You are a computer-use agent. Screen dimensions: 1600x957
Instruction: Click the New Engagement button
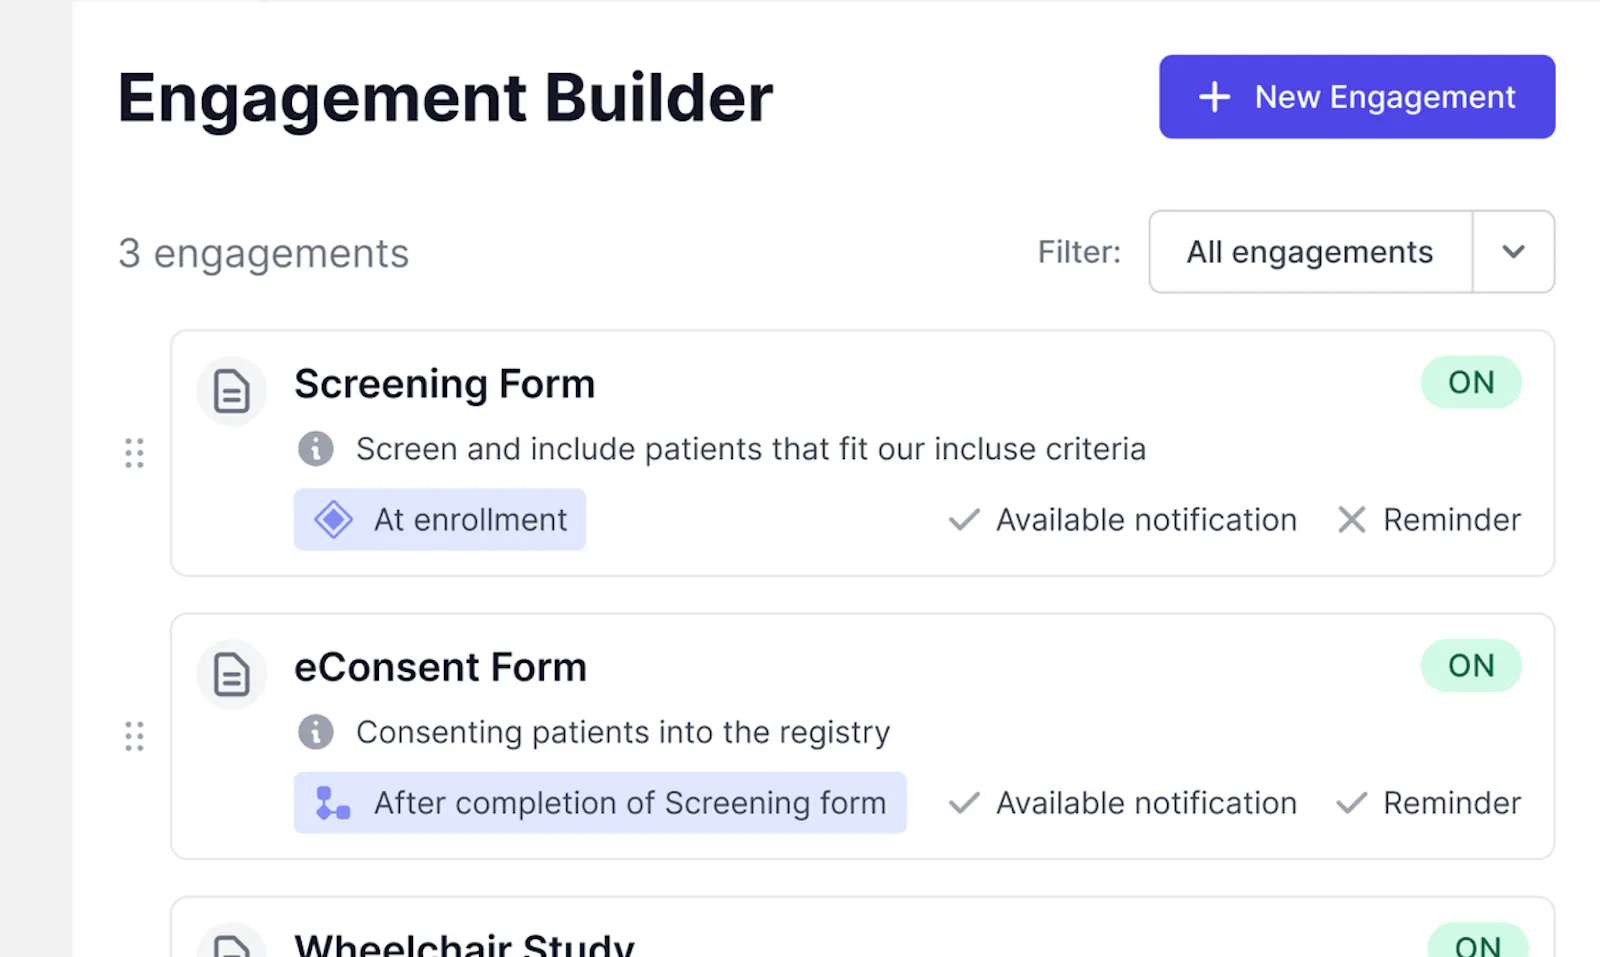pyautogui.click(x=1357, y=97)
